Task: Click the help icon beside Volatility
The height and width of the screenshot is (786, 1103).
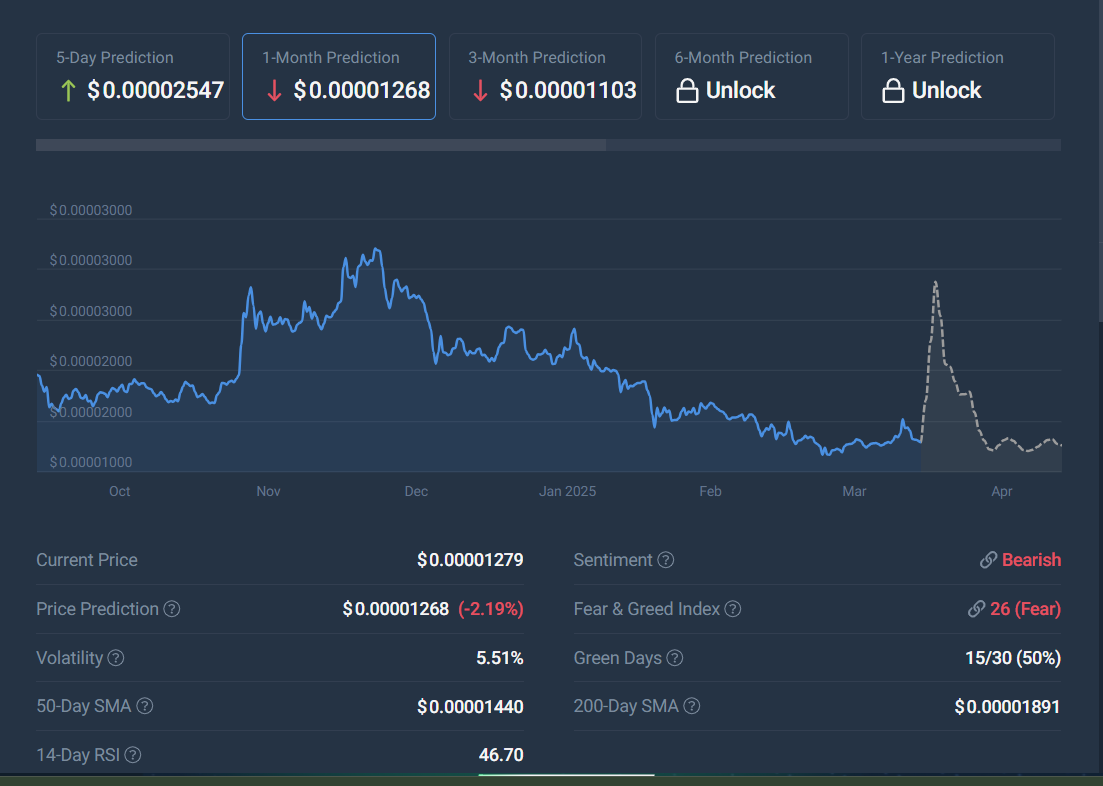Action: pos(116,658)
